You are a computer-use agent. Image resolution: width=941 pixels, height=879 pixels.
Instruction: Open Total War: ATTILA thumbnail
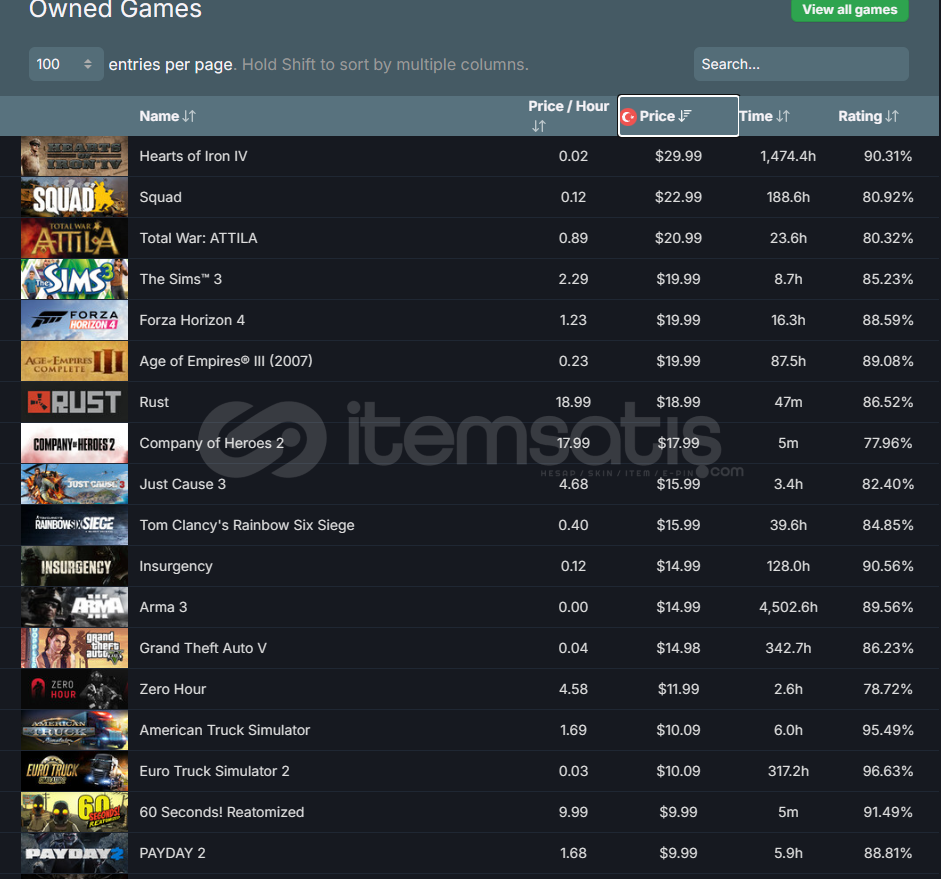click(74, 238)
